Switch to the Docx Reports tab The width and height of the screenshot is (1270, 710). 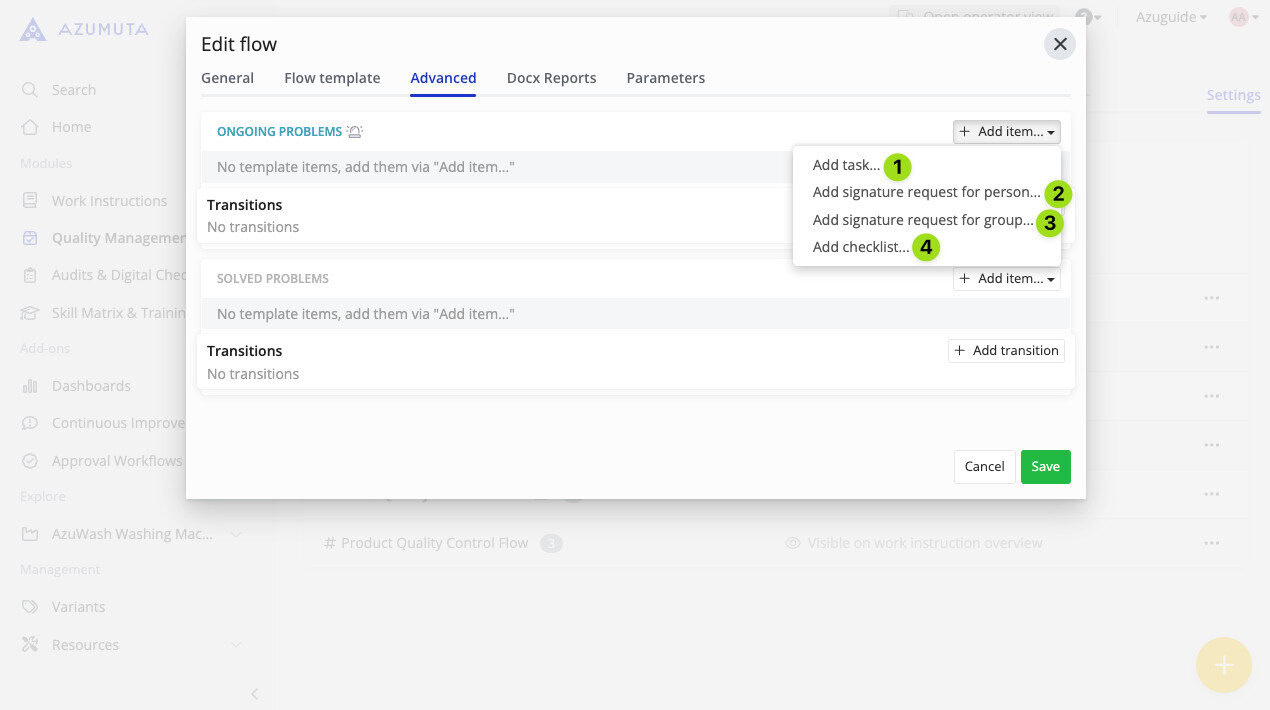pos(551,78)
